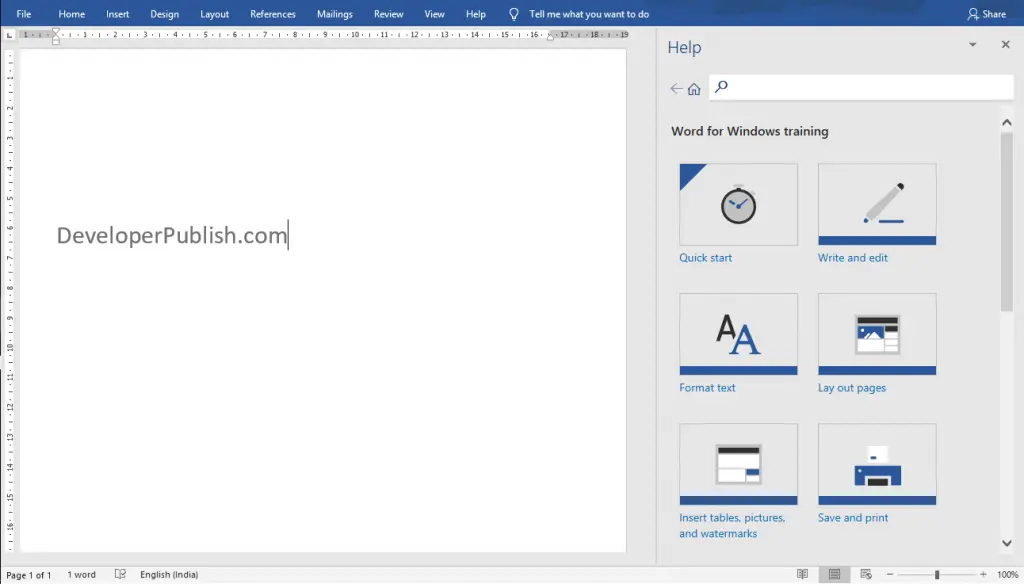Click the Help pane scroll down arrow
This screenshot has height=584, width=1024.
click(x=1006, y=543)
